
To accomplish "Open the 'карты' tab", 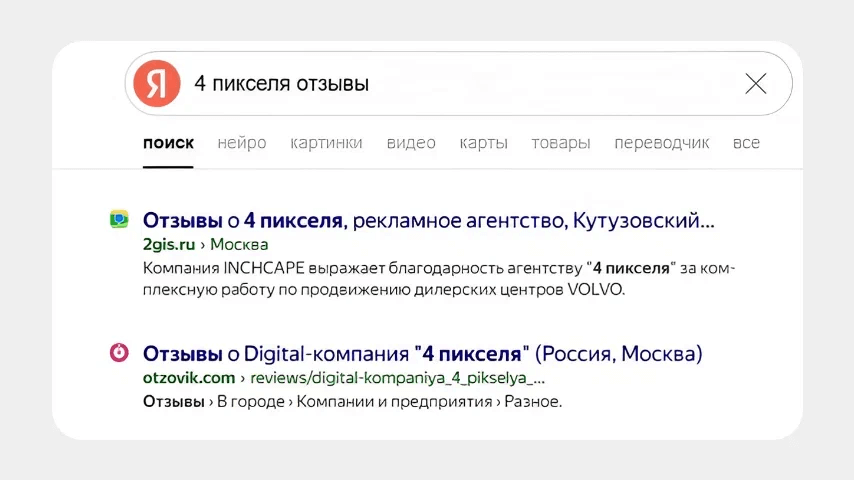I will pos(484,143).
